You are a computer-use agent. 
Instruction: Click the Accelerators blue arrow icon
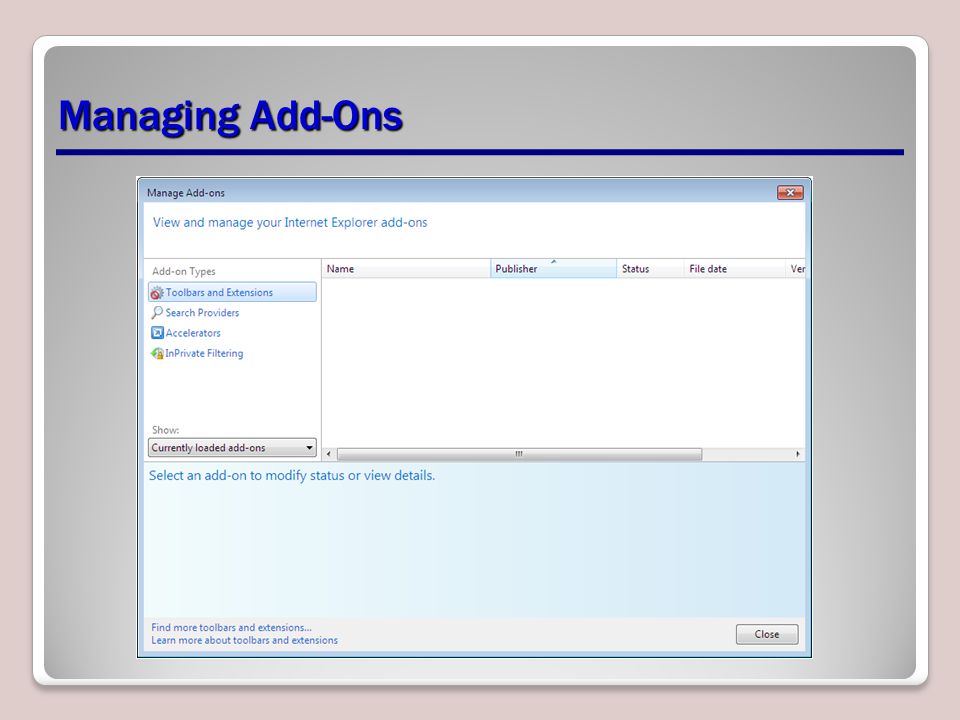(x=157, y=333)
